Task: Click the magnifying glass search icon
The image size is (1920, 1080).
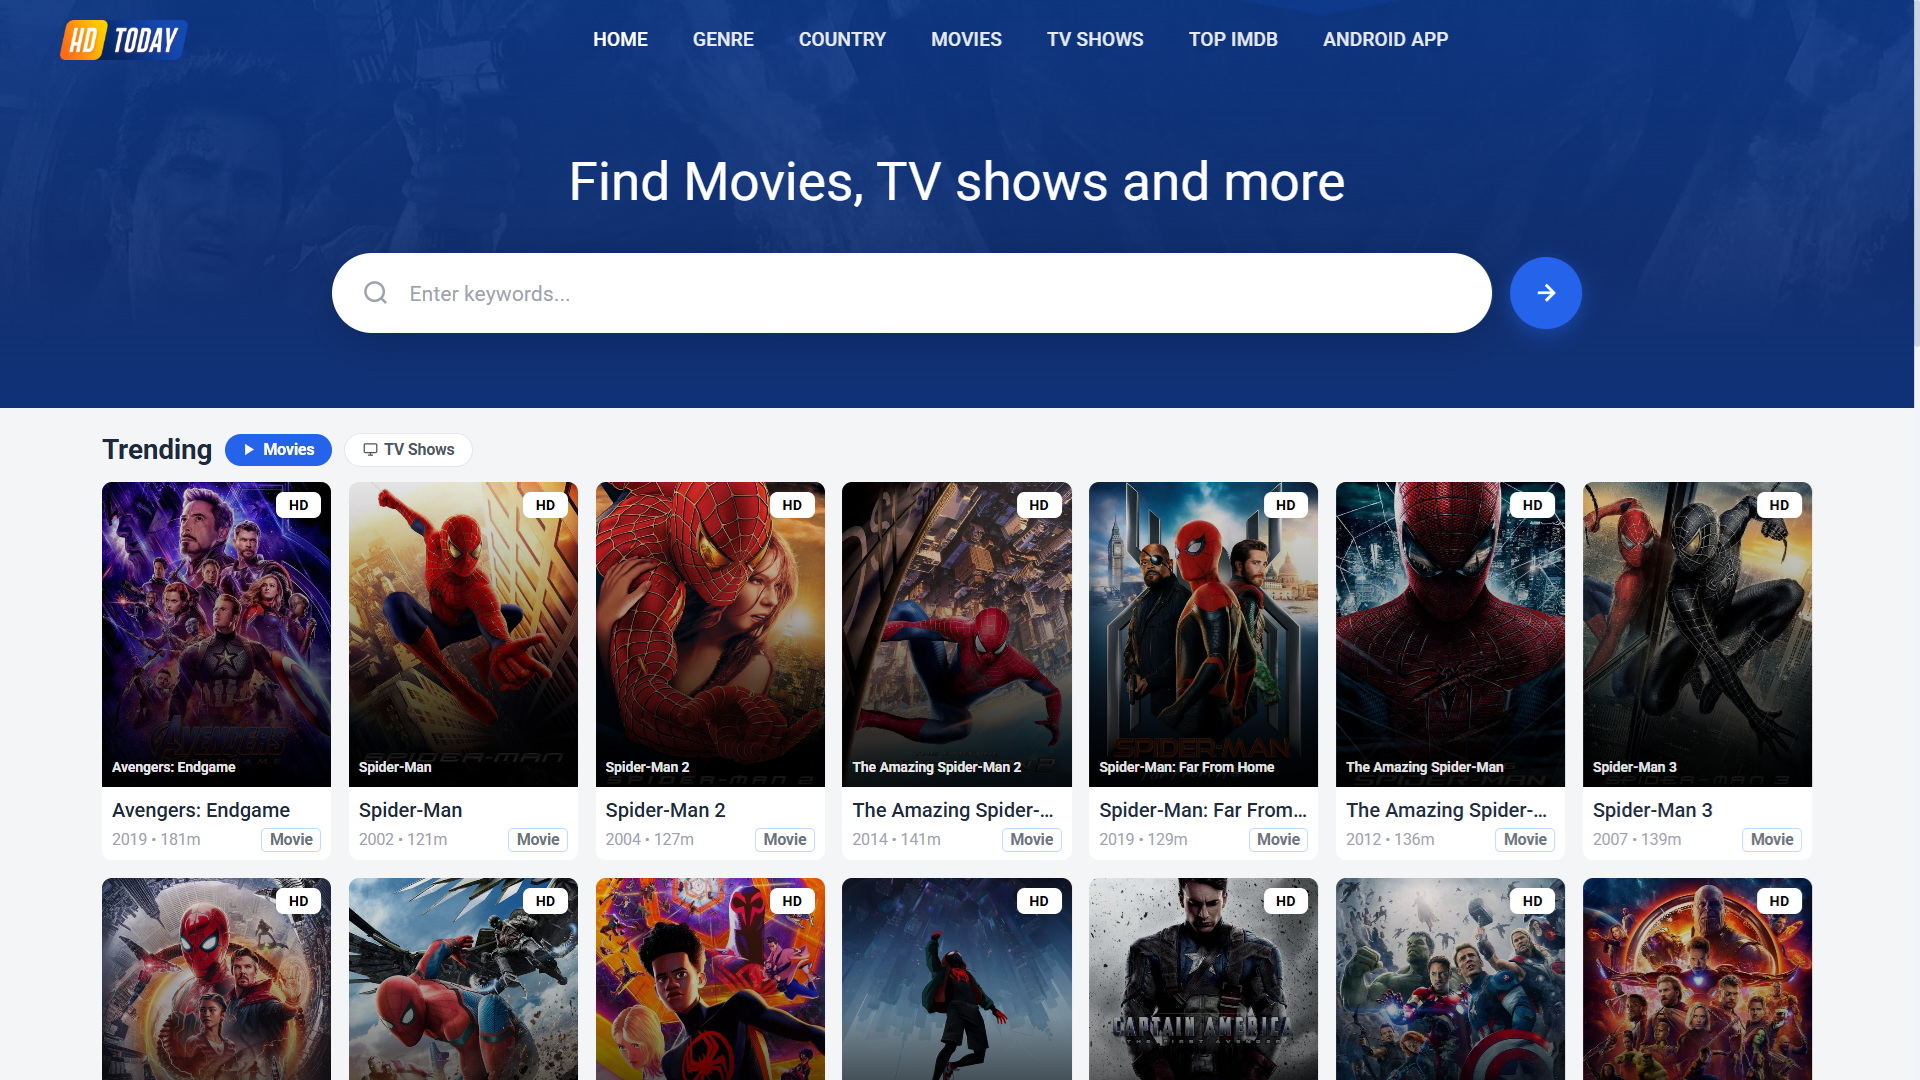Action: pos(375,292)
